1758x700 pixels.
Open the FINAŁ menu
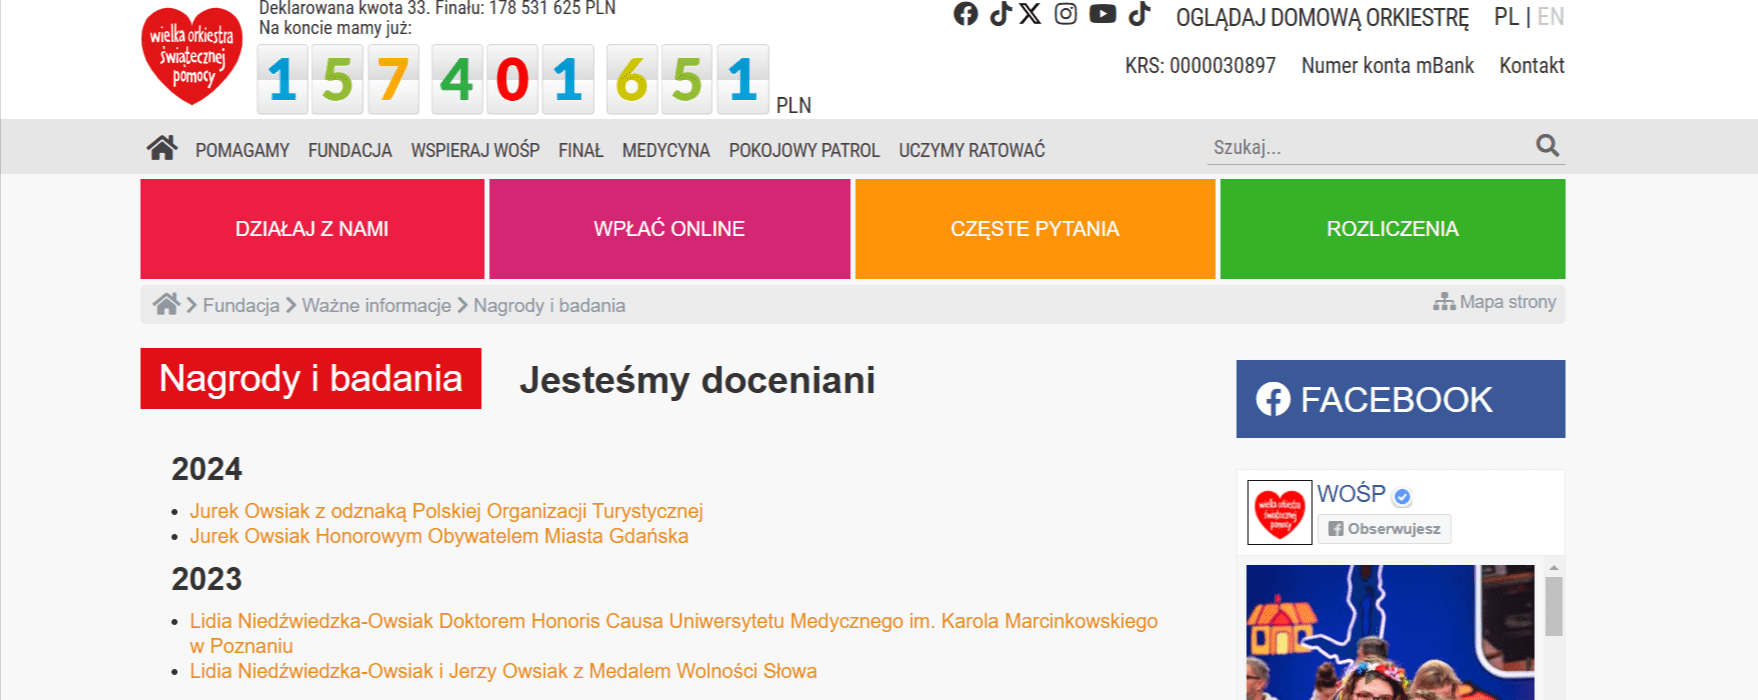pos(581,150)
